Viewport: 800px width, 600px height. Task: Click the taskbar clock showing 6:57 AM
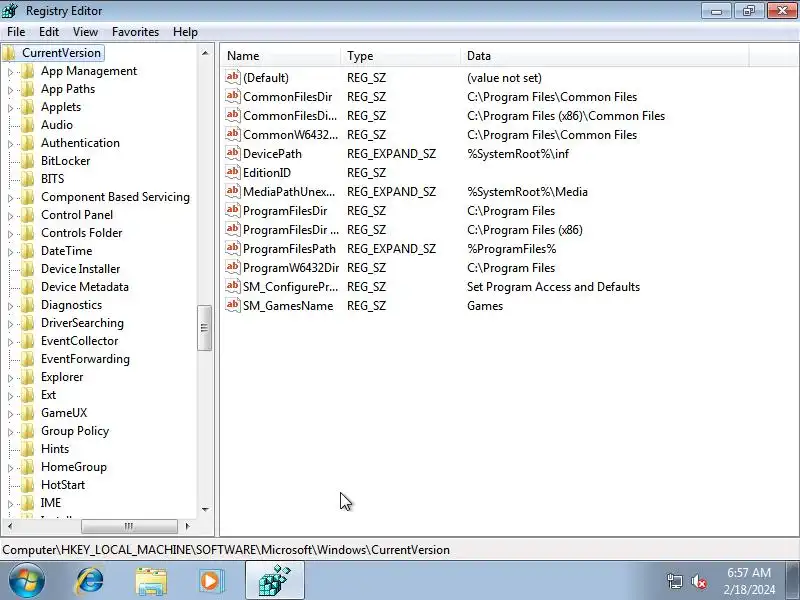(x=749, y=581)
